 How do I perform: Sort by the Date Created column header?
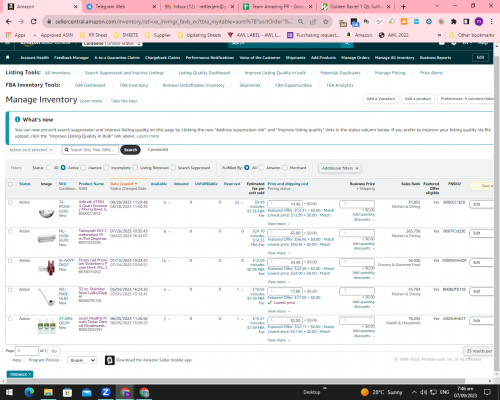[x=123, y=184]
